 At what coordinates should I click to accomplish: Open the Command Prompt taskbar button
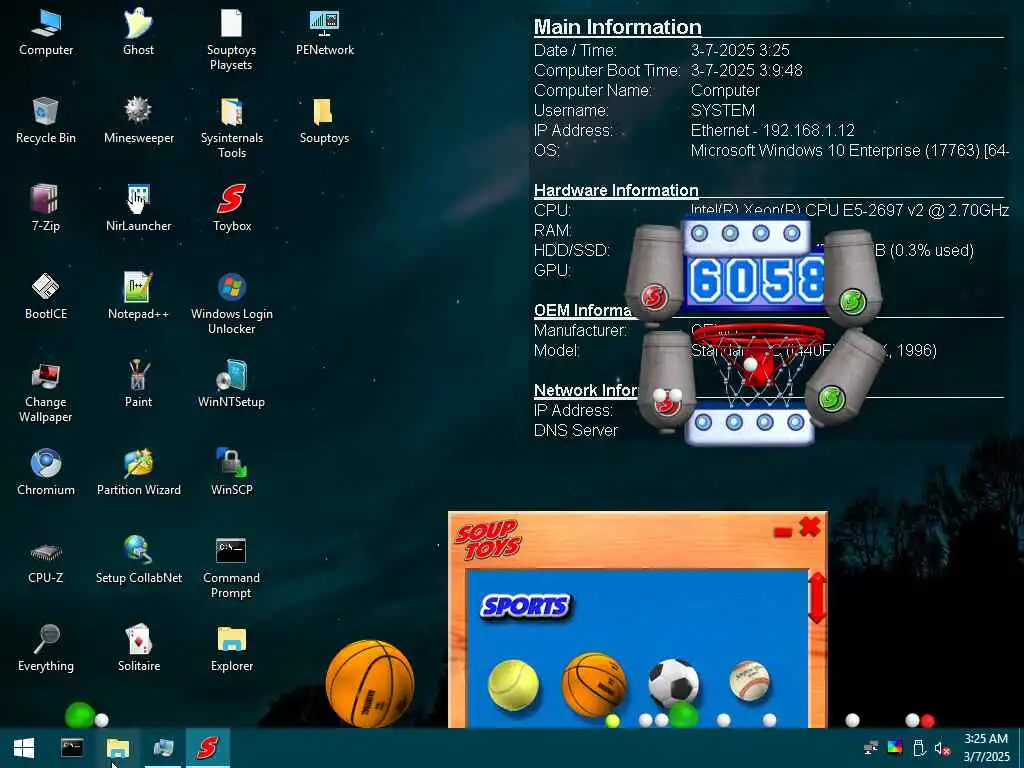click(x=72, y=748)
